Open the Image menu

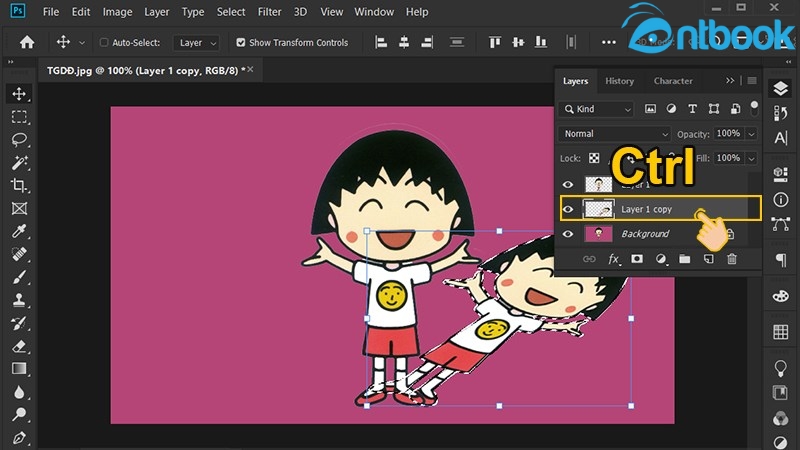(x=117, y=12)
